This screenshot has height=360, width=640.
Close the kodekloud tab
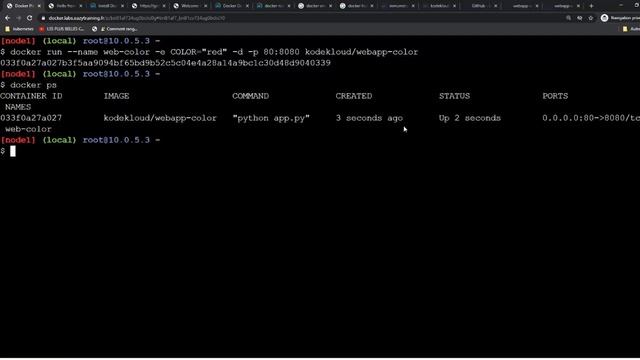pos(454,6)
